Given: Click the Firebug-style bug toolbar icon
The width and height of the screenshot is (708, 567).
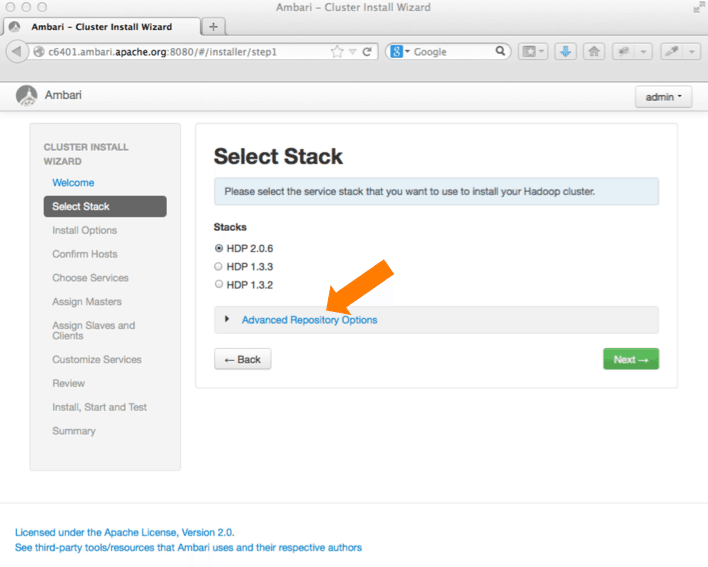Looking at the screenshot, I should click(x=624, y=51).
